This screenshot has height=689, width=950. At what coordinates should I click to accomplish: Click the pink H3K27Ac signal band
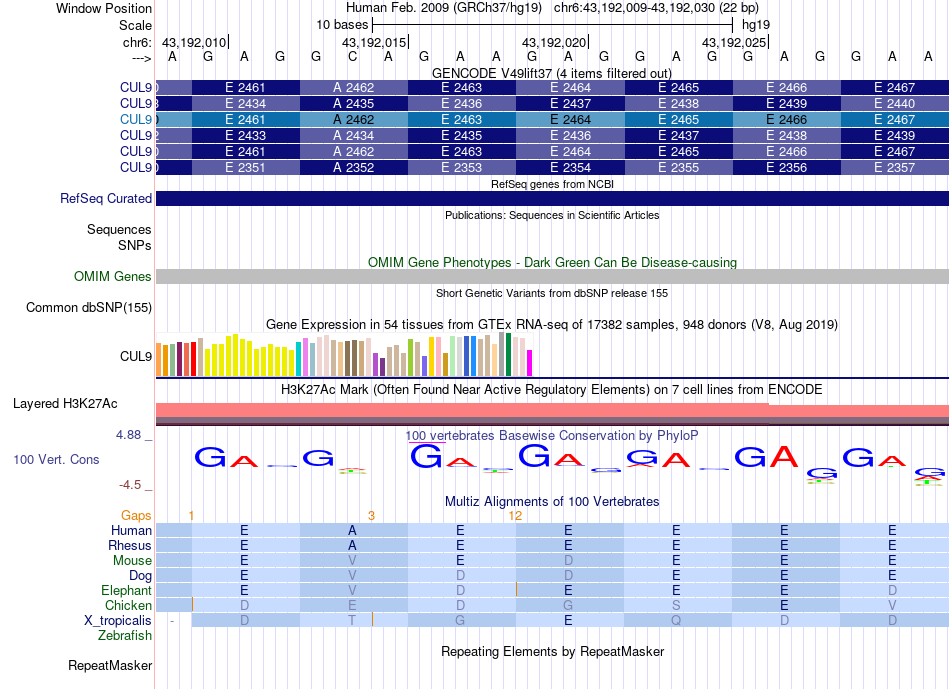click(x=552, y=410)
